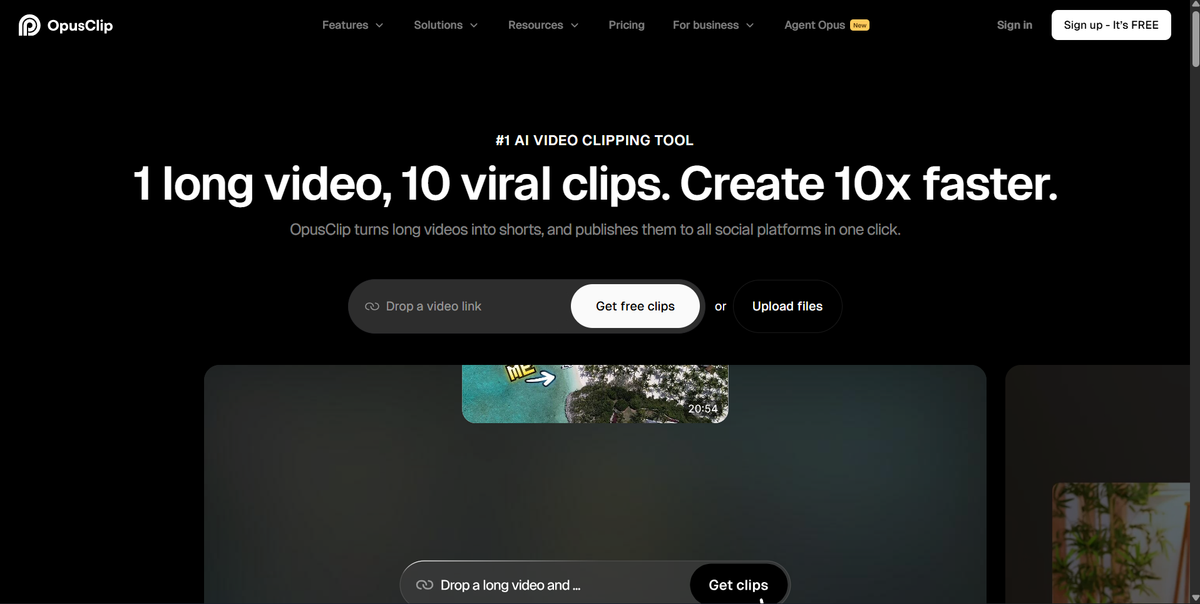Click the OpusClip brand name text

pyautogui.click(x=80, y=25)
